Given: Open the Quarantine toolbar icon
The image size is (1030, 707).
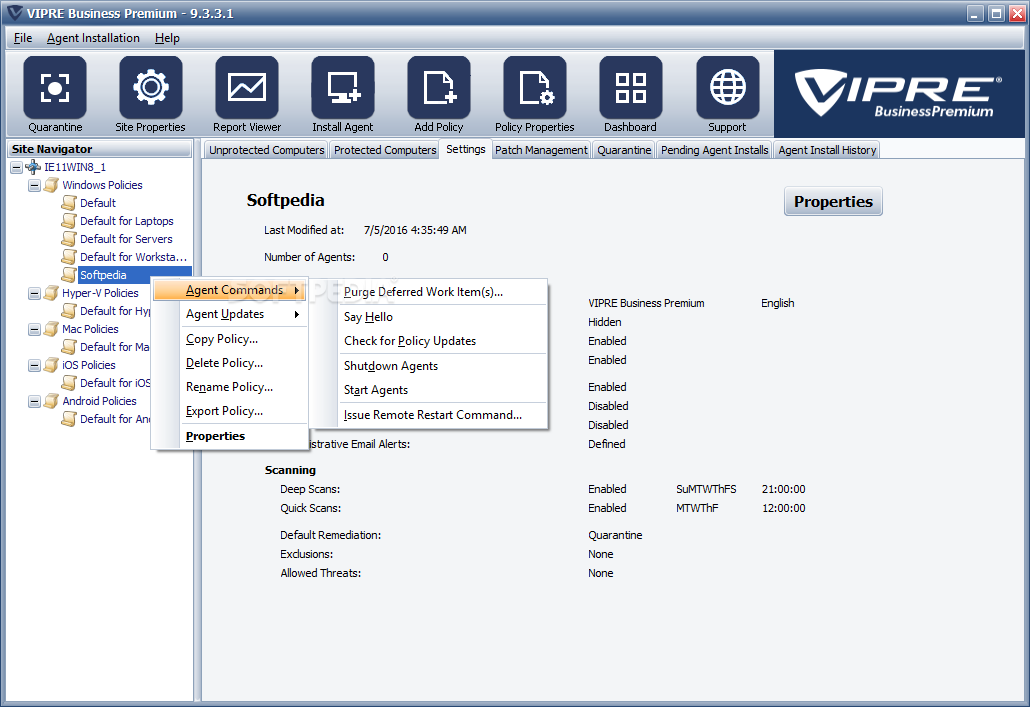Looking at the screenshot, I should (x=55, y=87).
